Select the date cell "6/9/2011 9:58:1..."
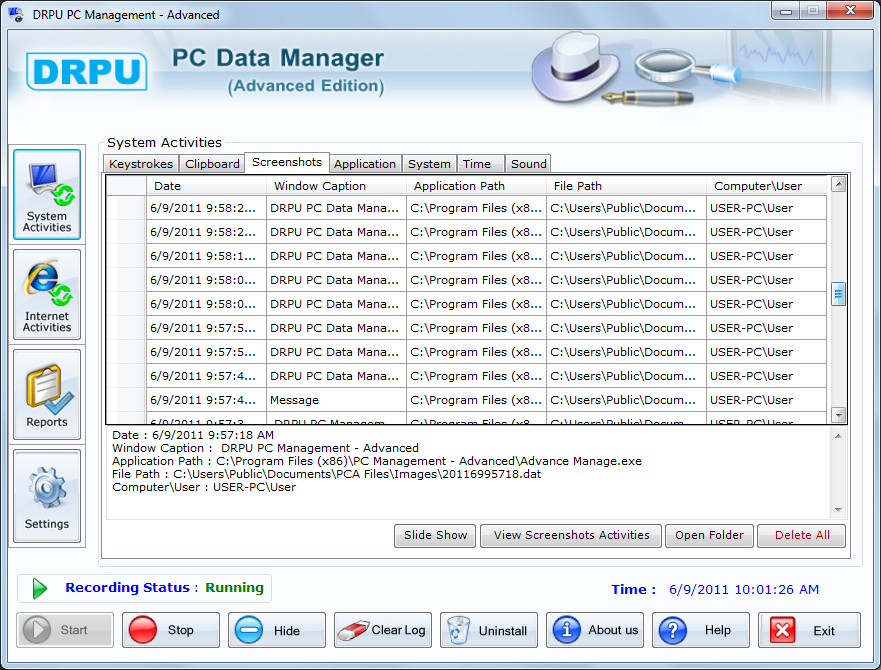This screenshot has height=670, width=881. [206, 256]
